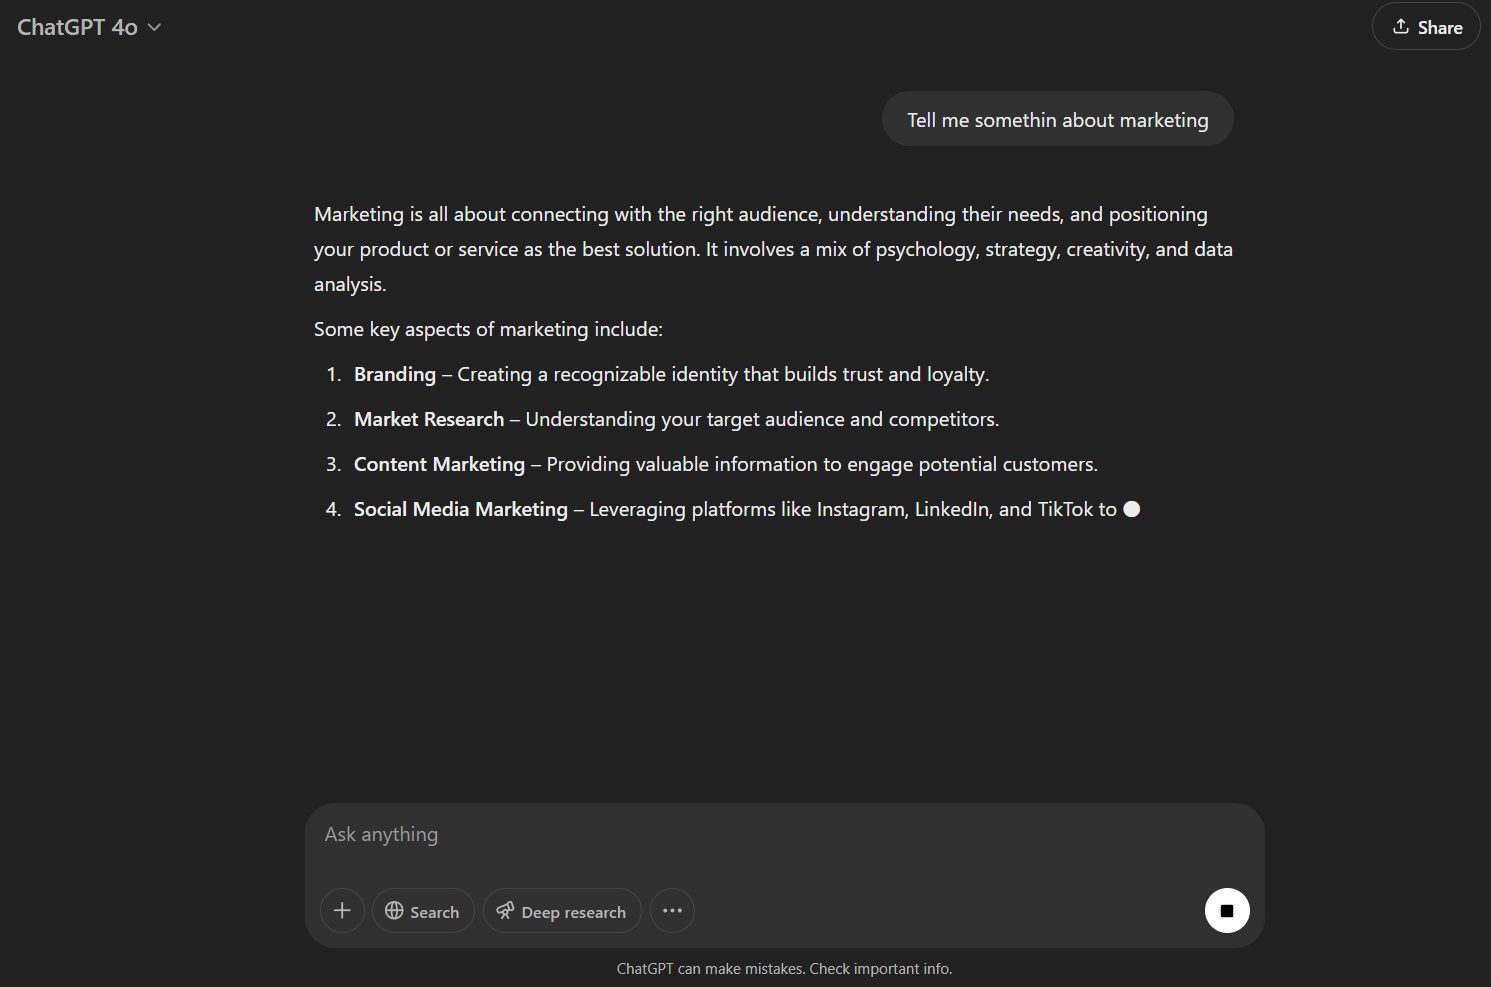1491x987 pixels.
Task: Open more tools via the ellipsis icon
Action: pos(672,910)
